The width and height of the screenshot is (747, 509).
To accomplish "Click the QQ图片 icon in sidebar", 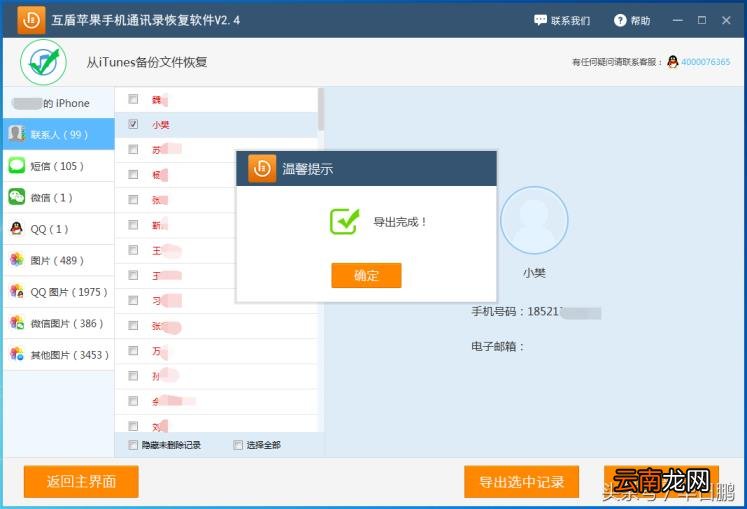I will 17,291.
